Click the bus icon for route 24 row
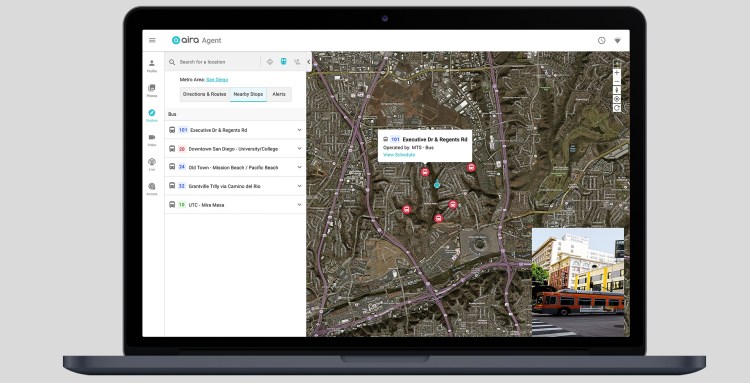Viewport: 750px width, 383px height. [172, 167]
